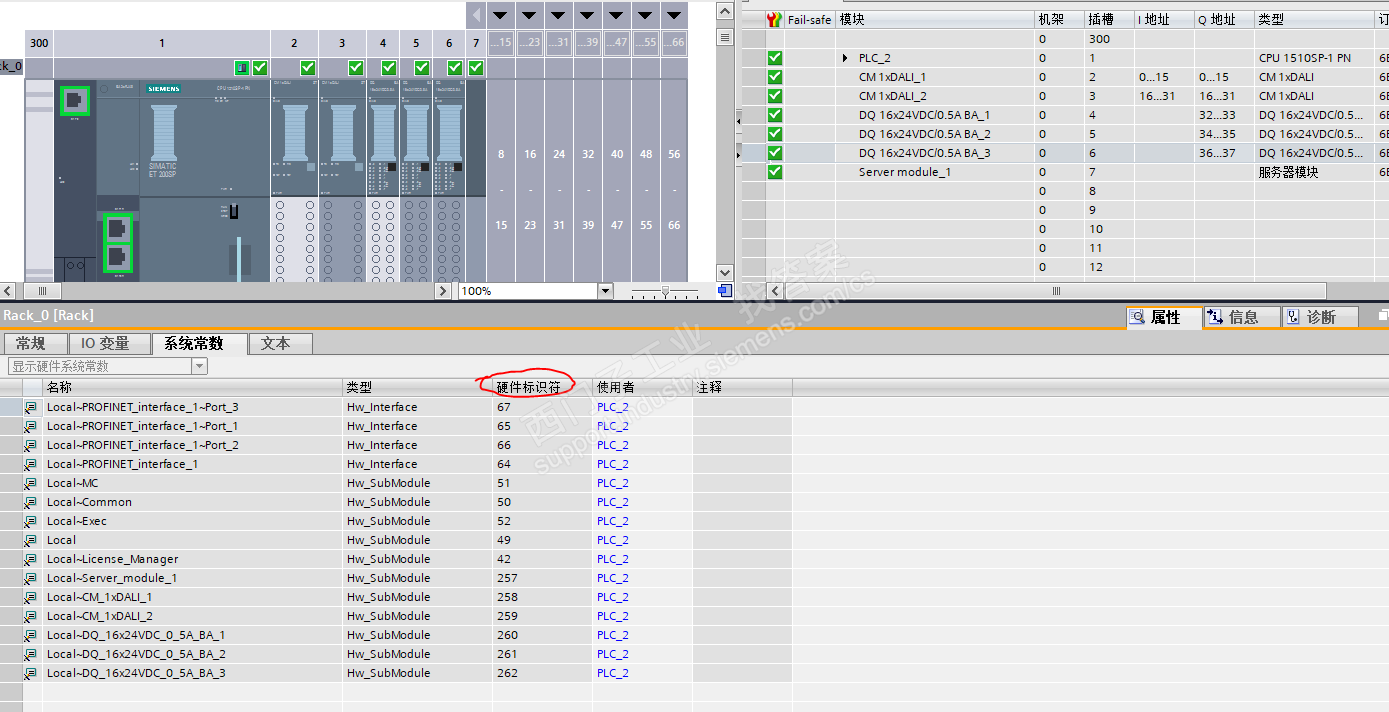Select the Local~DQ_16x24VDC_0_5A_BA_1 constant name
The height and width of the screenshot is (712, 1389).
coord(135,636)
